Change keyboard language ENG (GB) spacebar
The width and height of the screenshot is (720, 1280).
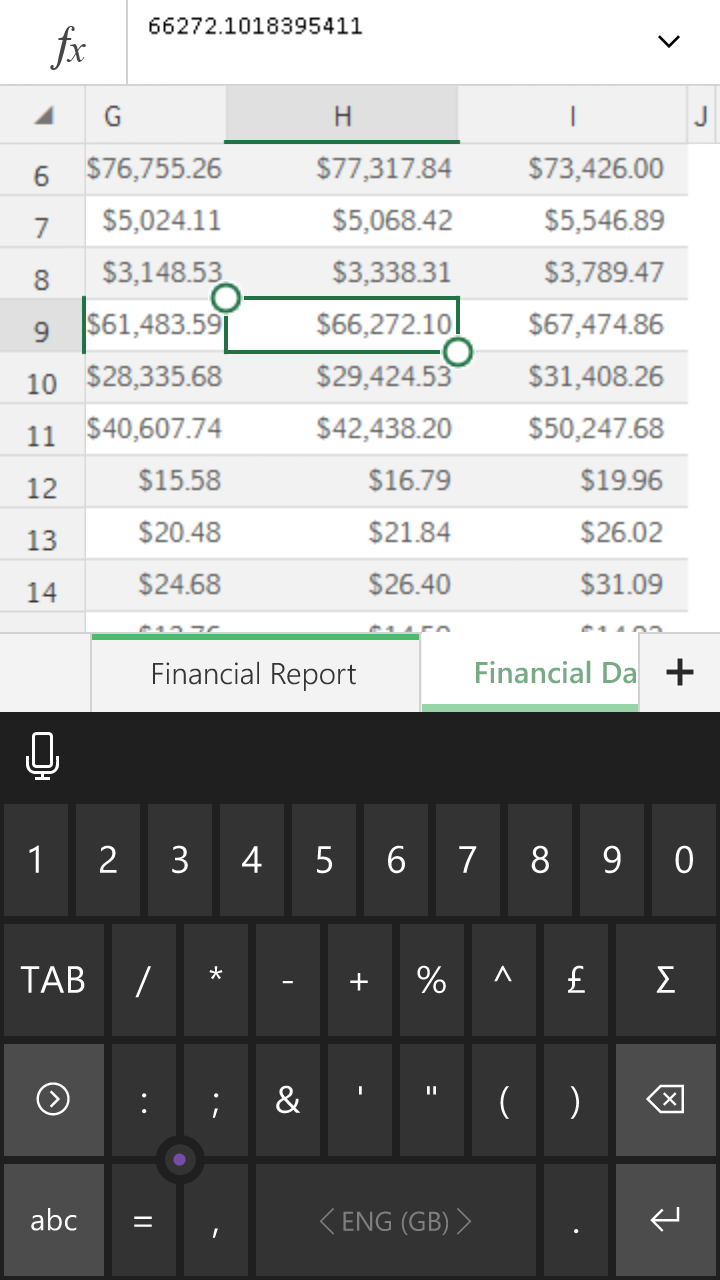pos(395,1221)
